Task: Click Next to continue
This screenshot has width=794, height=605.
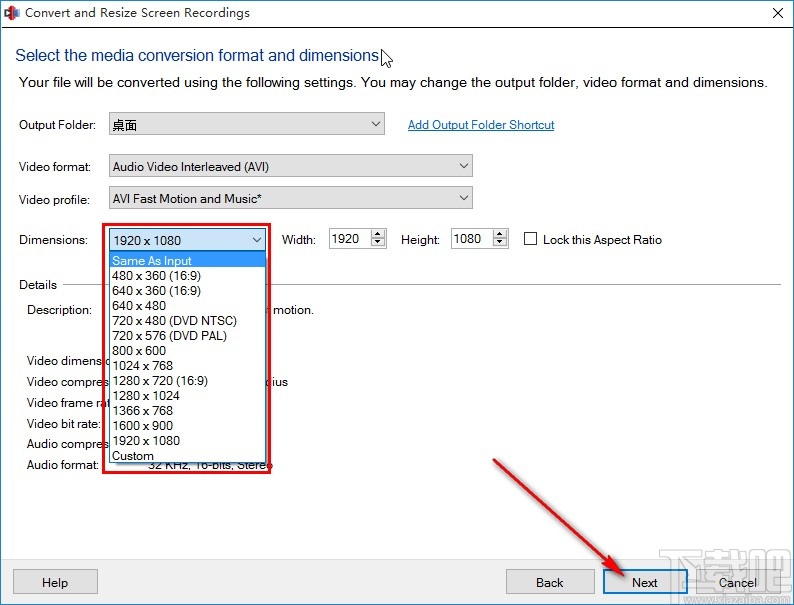Action: pos(645,582)
